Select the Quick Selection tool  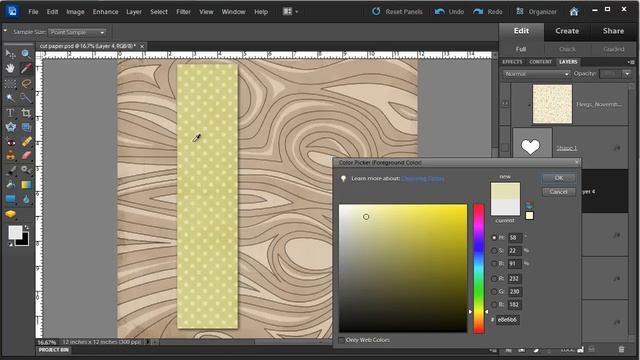[26, 98]
